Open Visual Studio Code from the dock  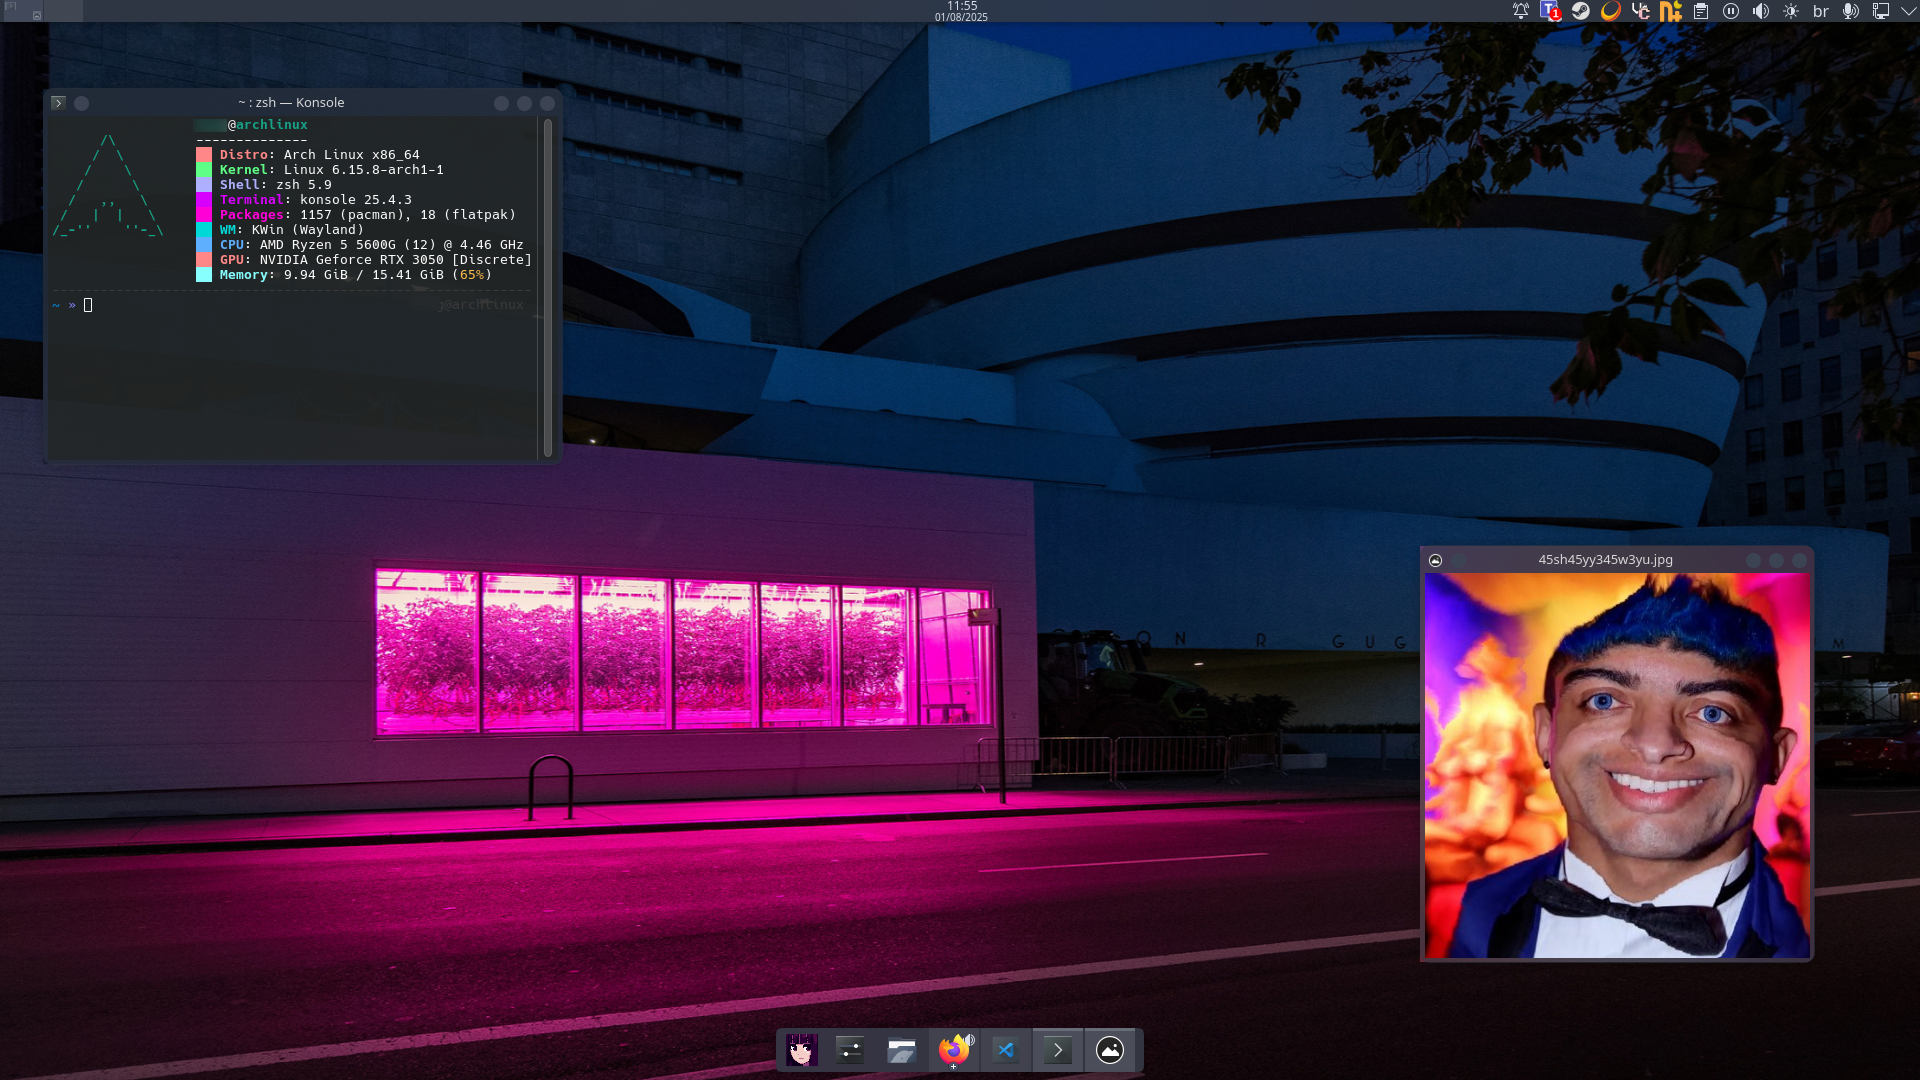point(1006,1050)
